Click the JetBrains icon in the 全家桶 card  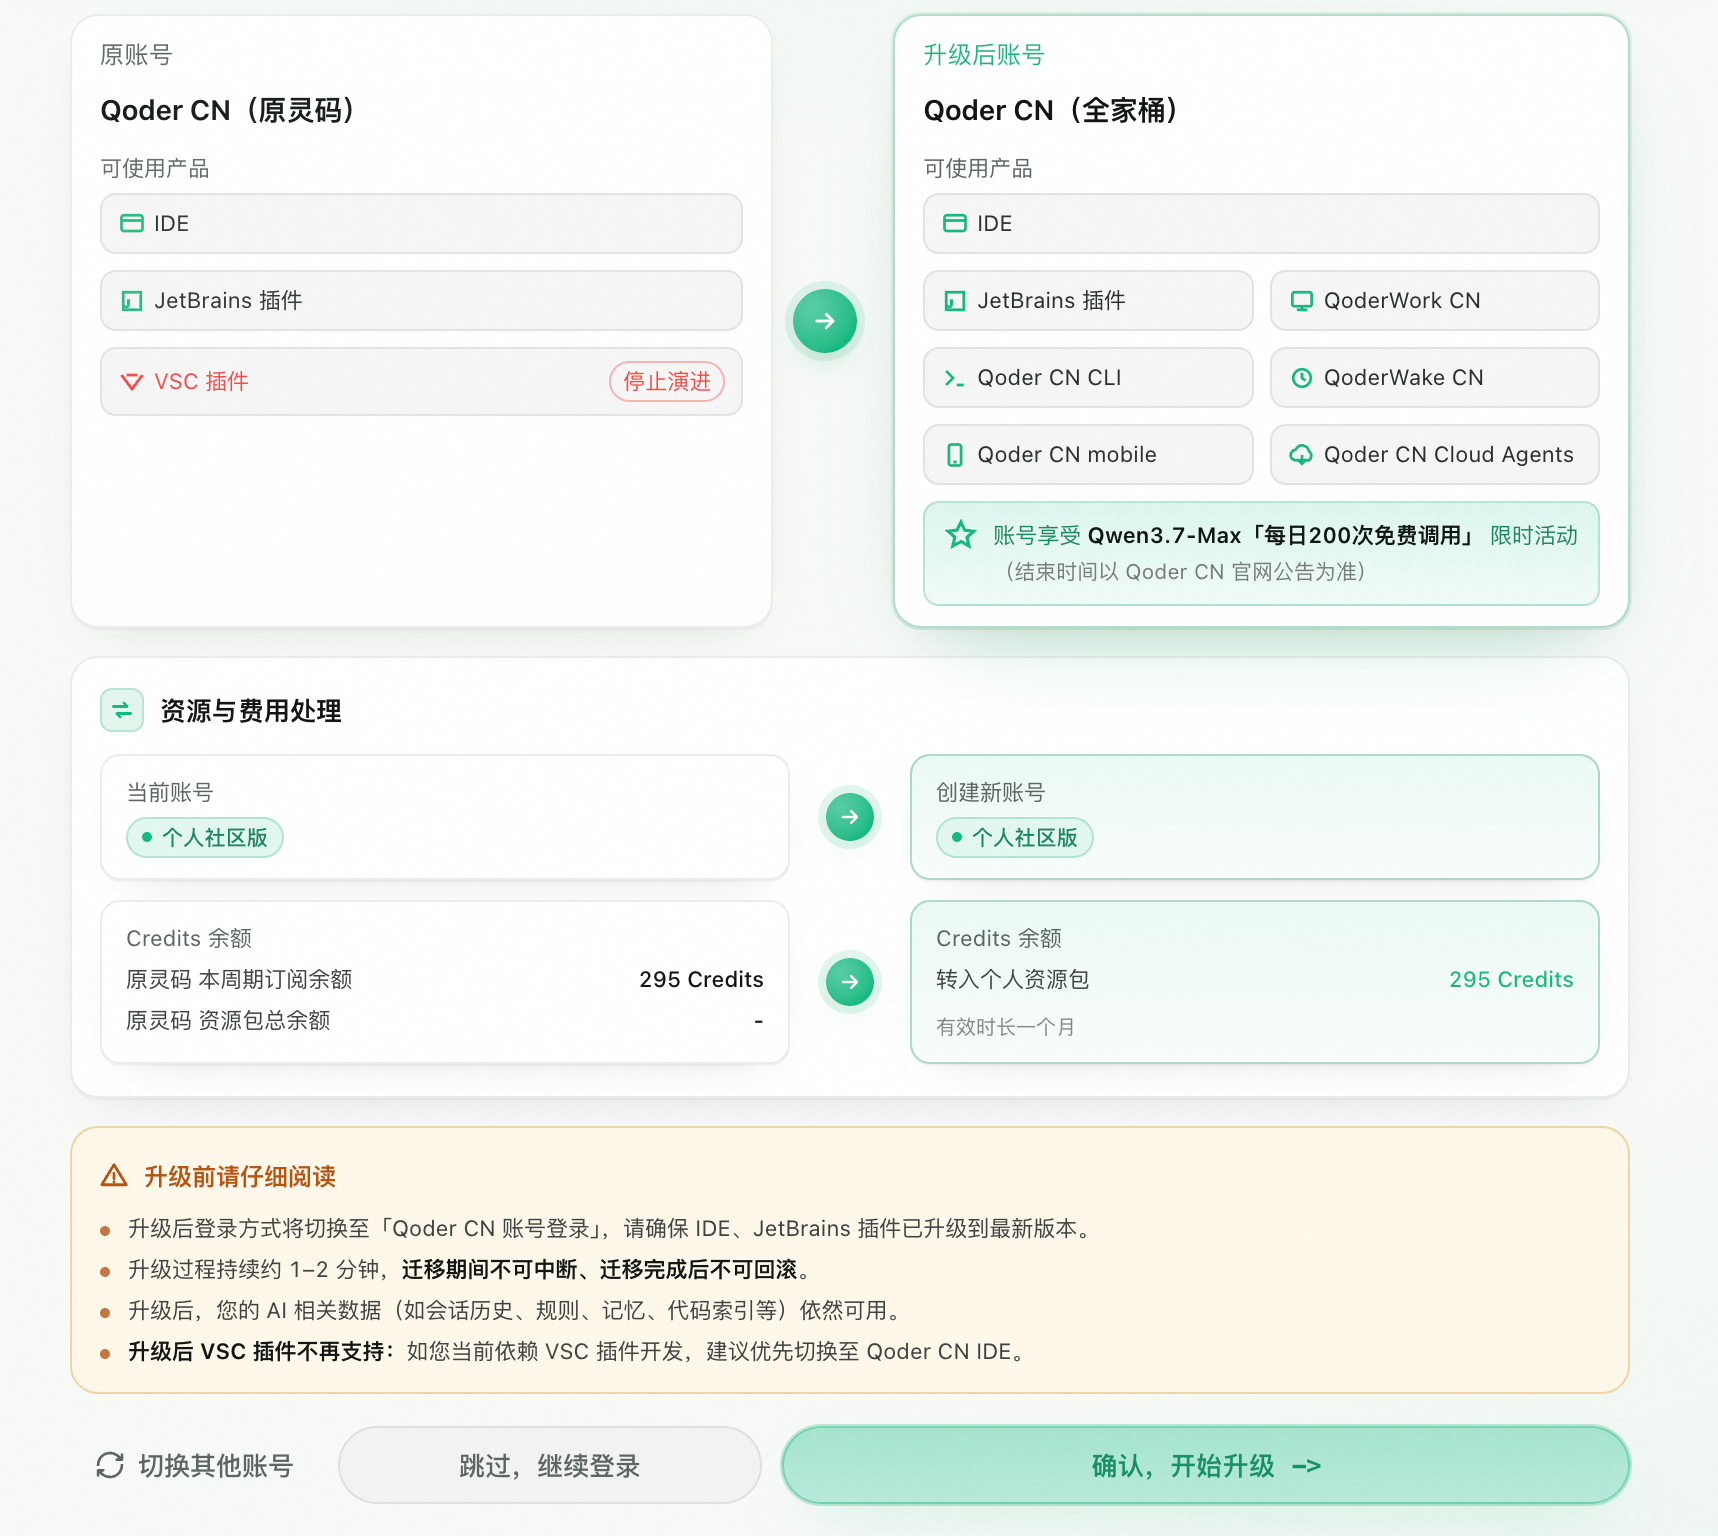click(x=955, y=301)
